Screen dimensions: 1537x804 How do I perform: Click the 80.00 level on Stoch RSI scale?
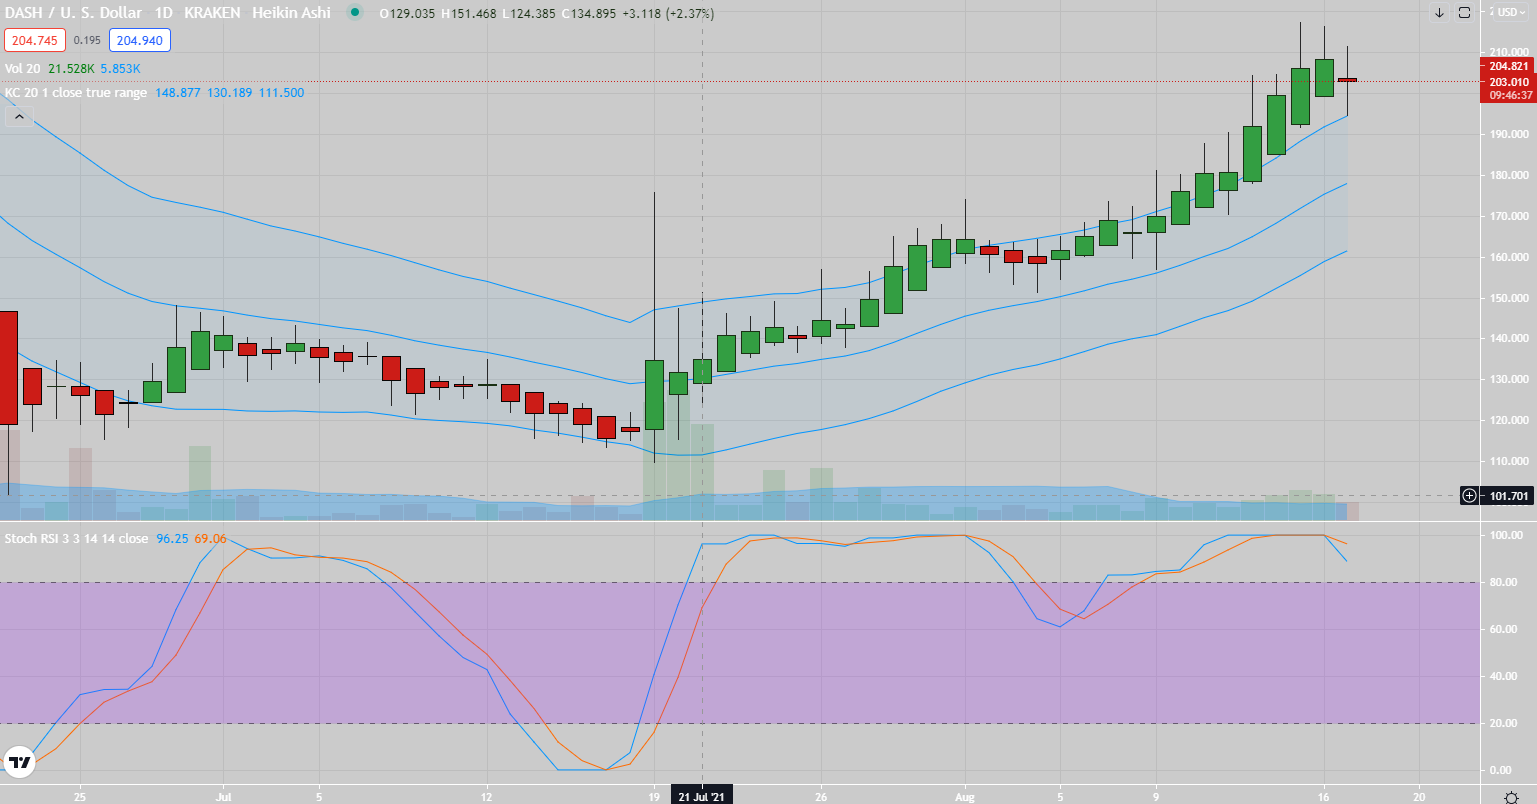pos(1503,582)
